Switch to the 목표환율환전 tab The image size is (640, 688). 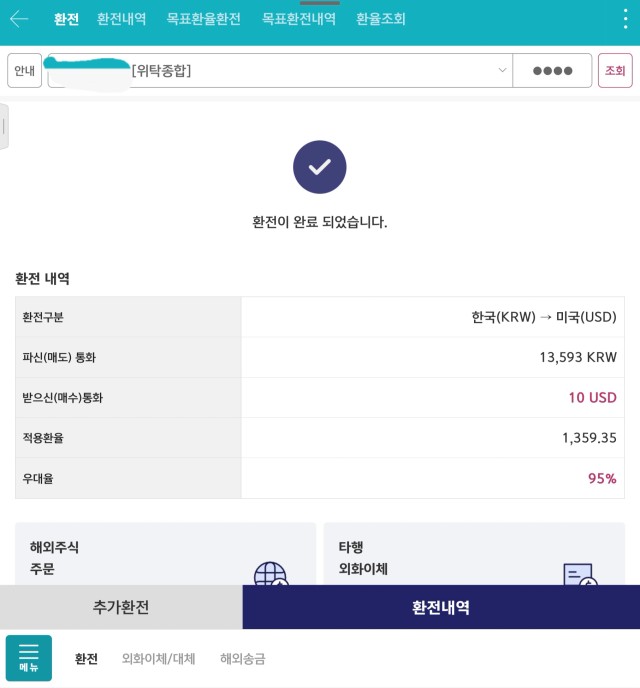[204, 19]
